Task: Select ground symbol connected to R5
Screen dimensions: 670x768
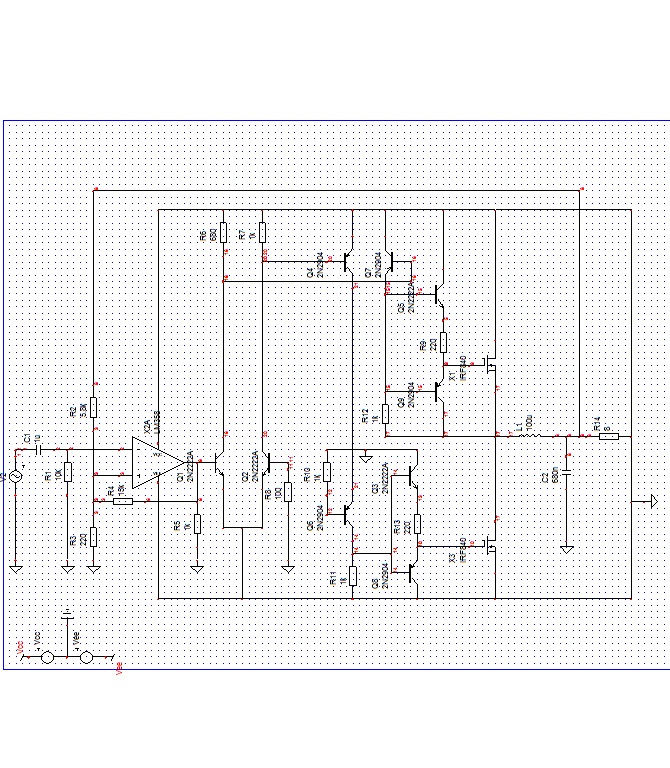Action: pyautogui.click(x=197, y=570)
